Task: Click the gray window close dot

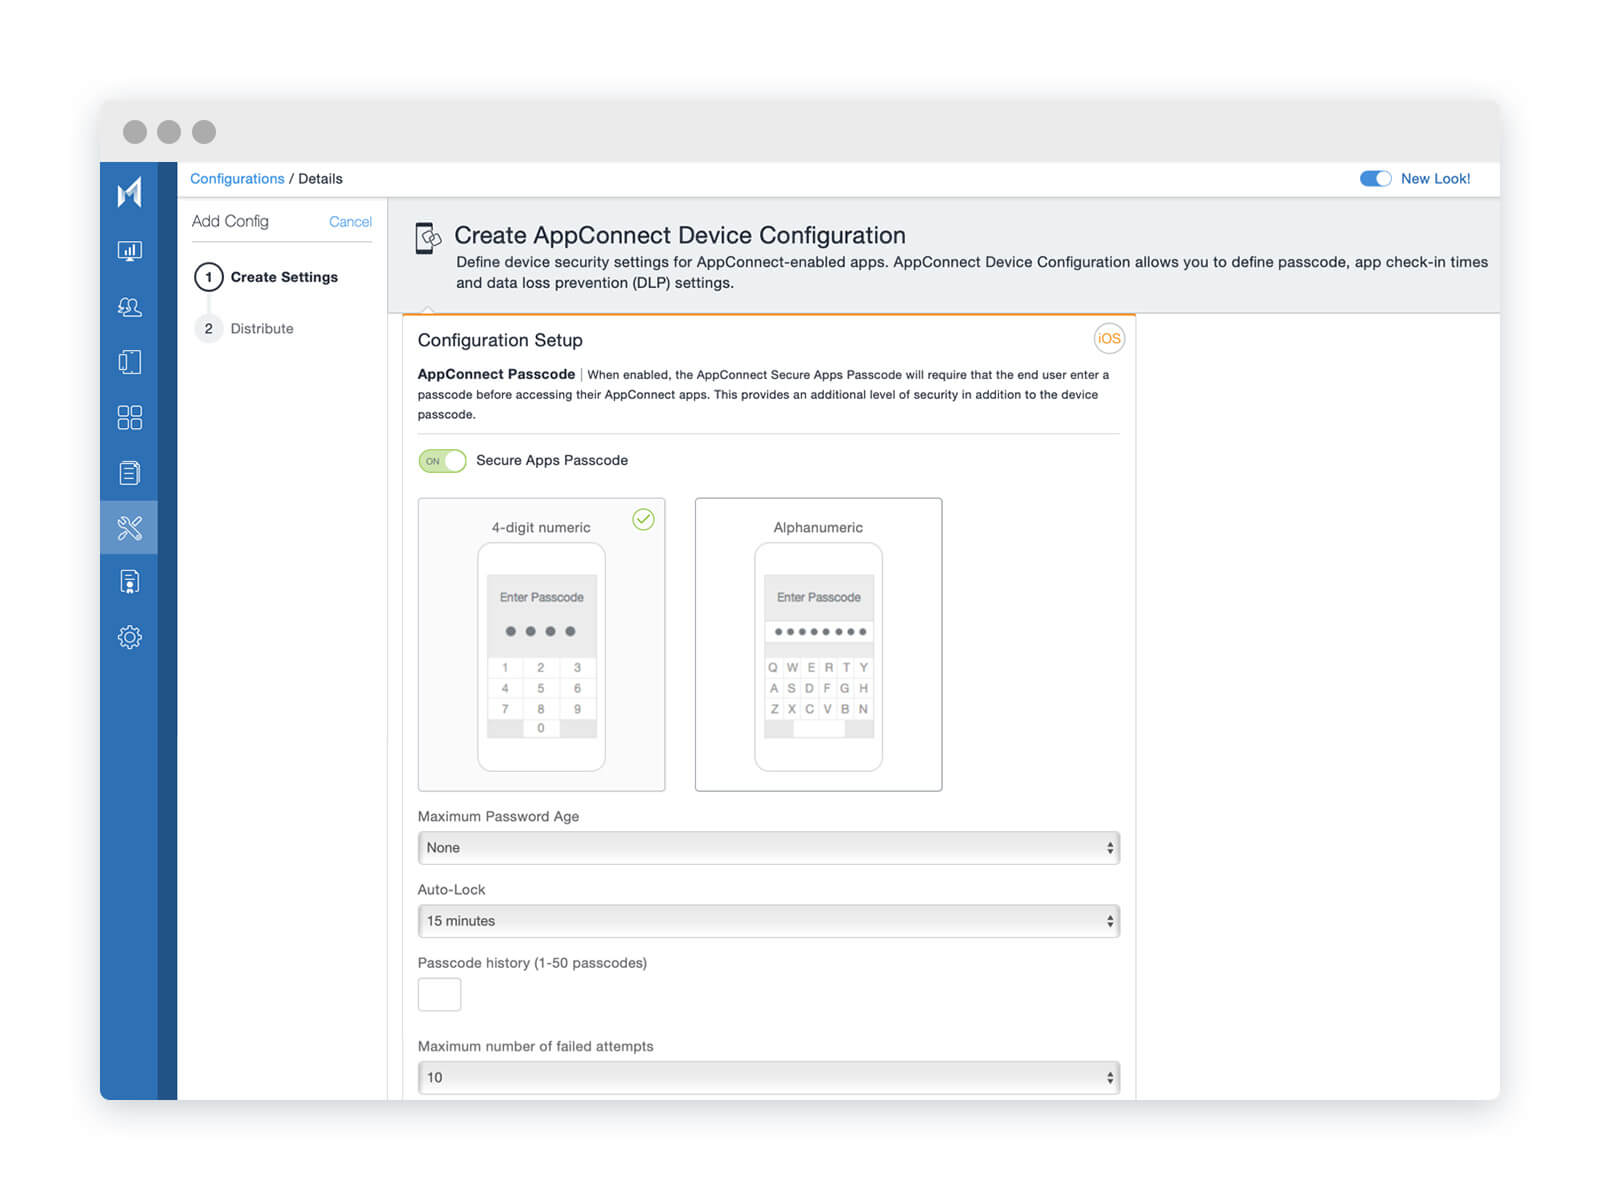Action: coord(135,132)
